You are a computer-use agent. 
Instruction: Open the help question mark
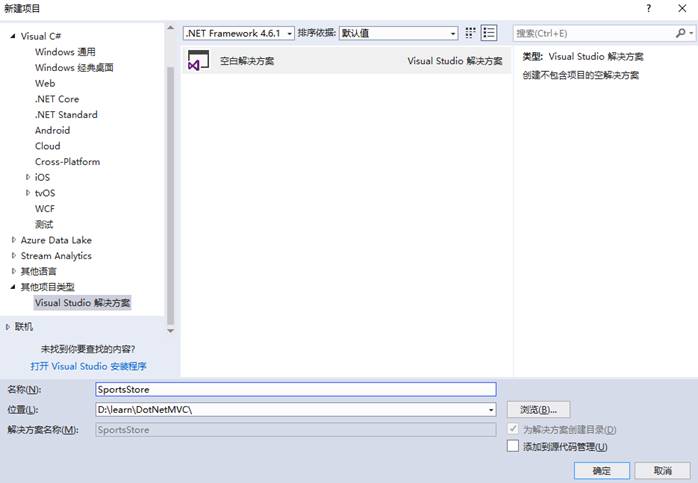pyautogui.click(x=649, y=8)
